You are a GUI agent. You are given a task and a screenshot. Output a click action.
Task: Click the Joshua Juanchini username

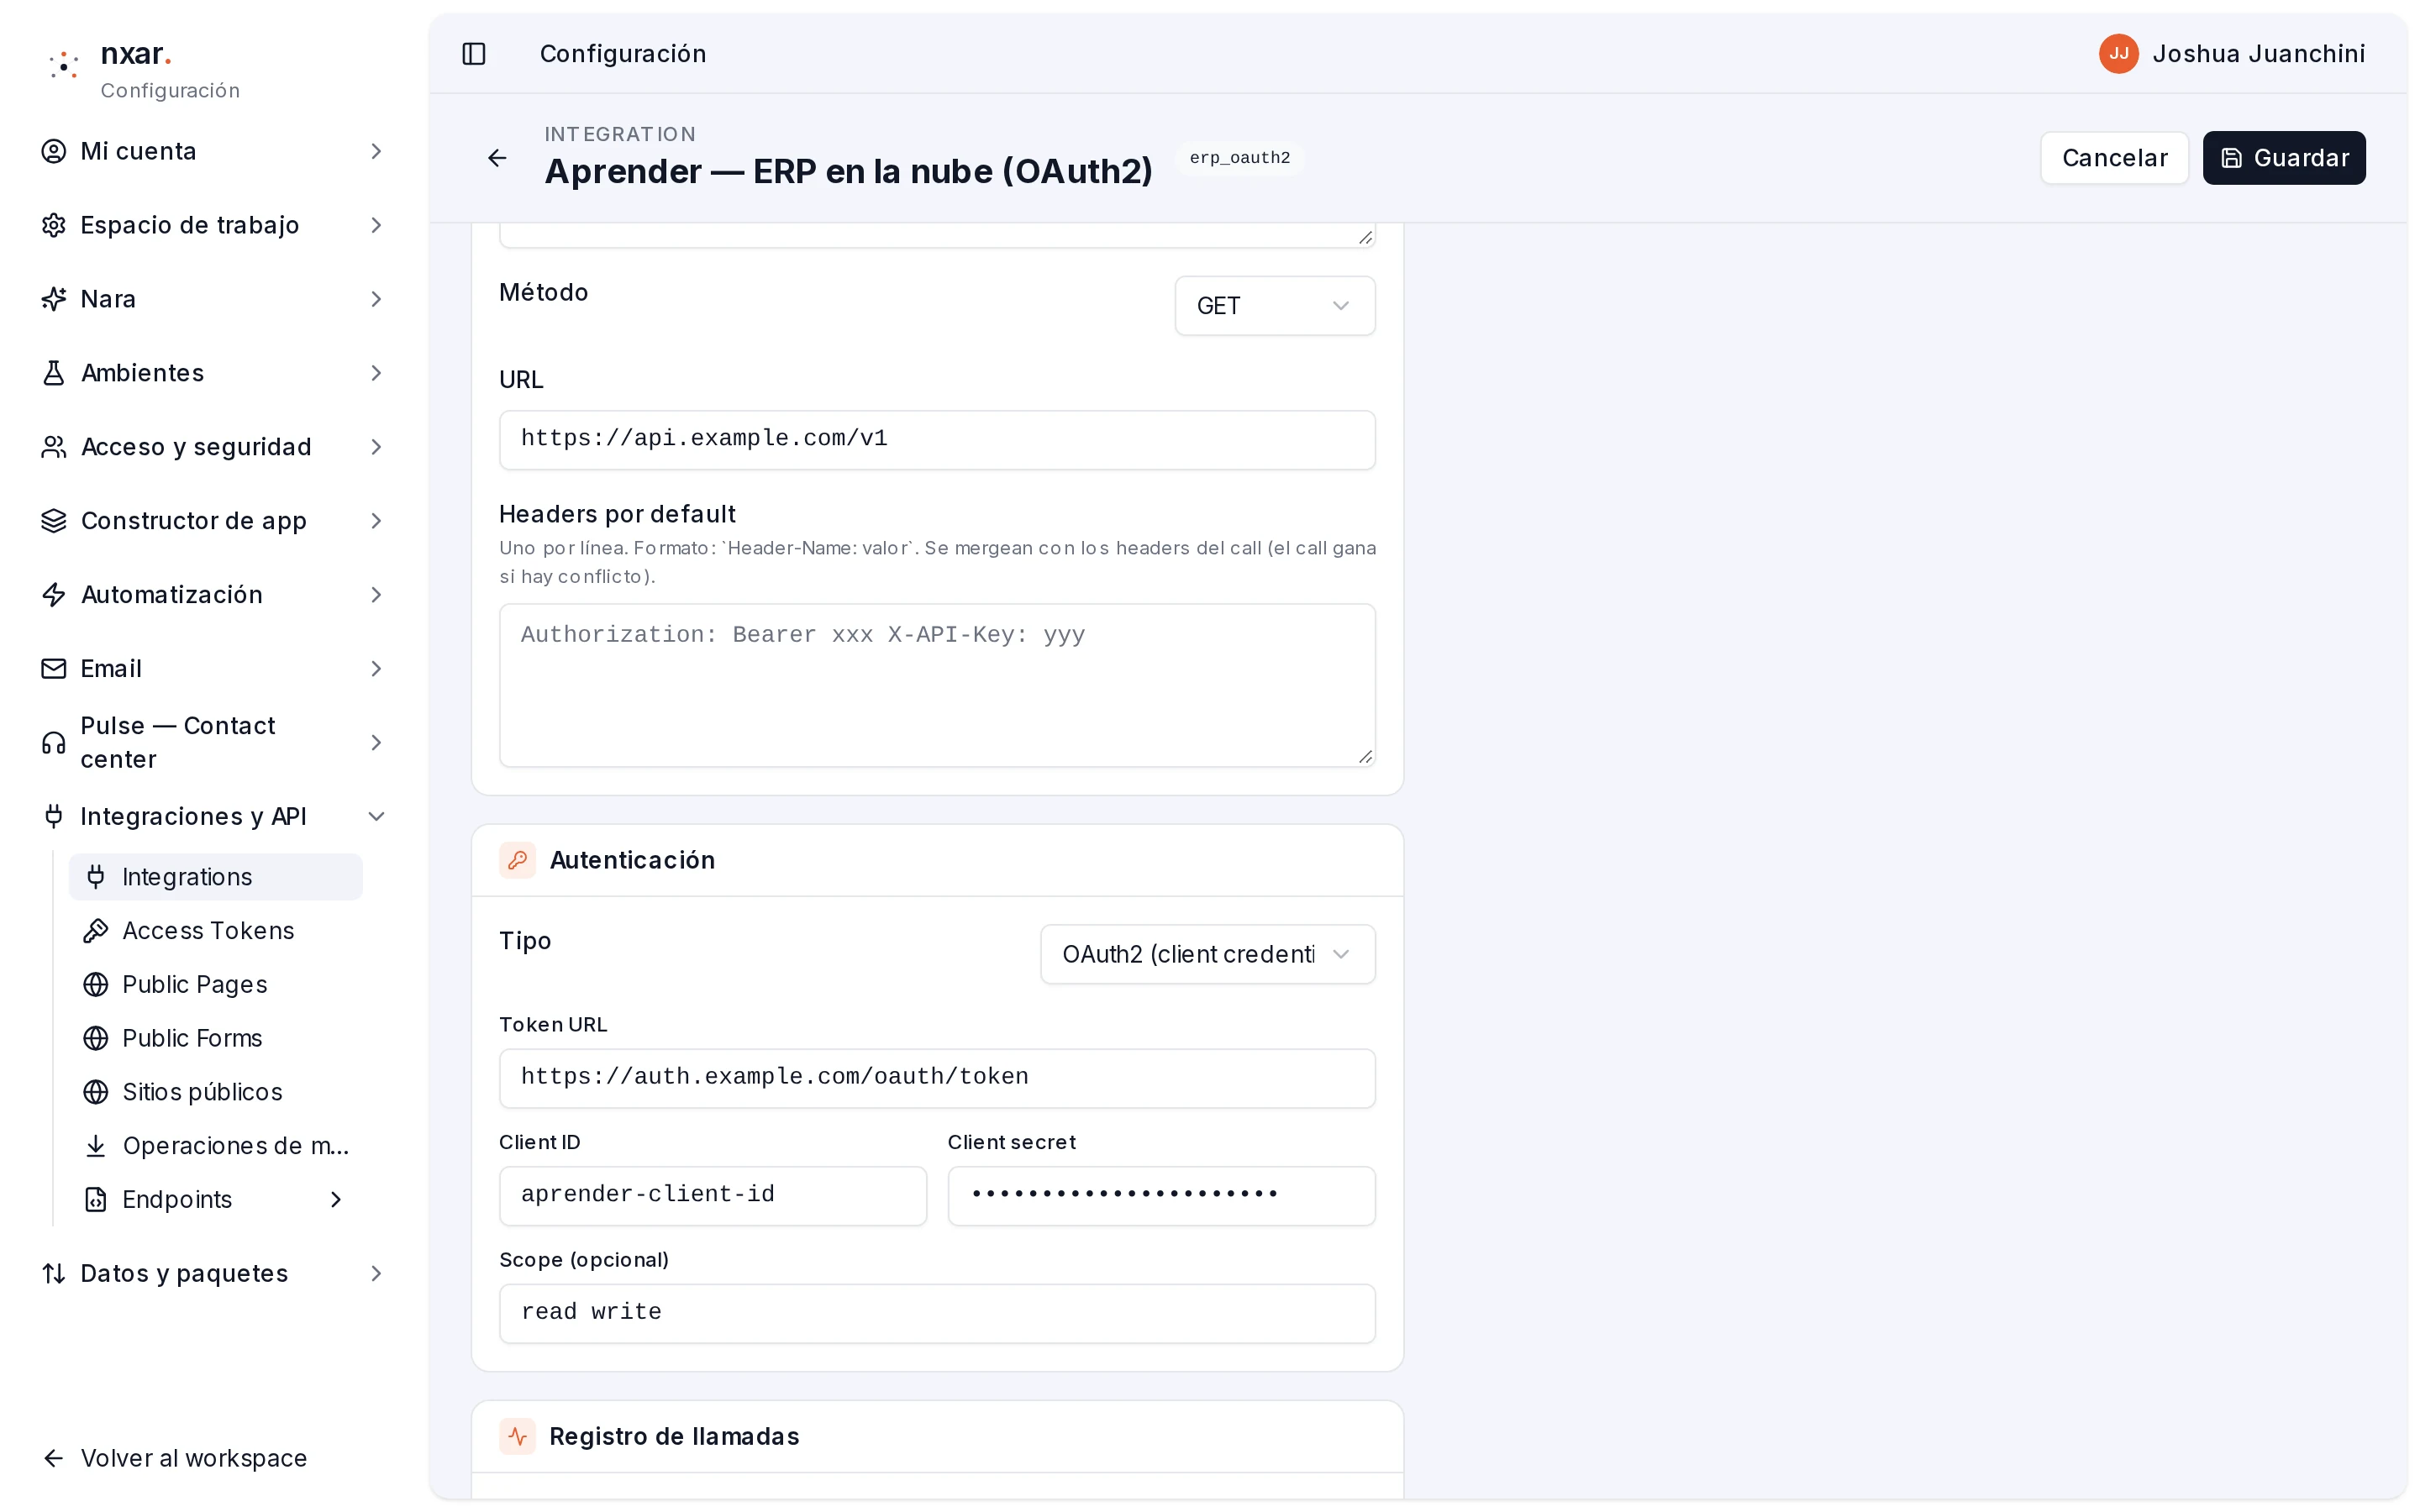click(2258, 54)
